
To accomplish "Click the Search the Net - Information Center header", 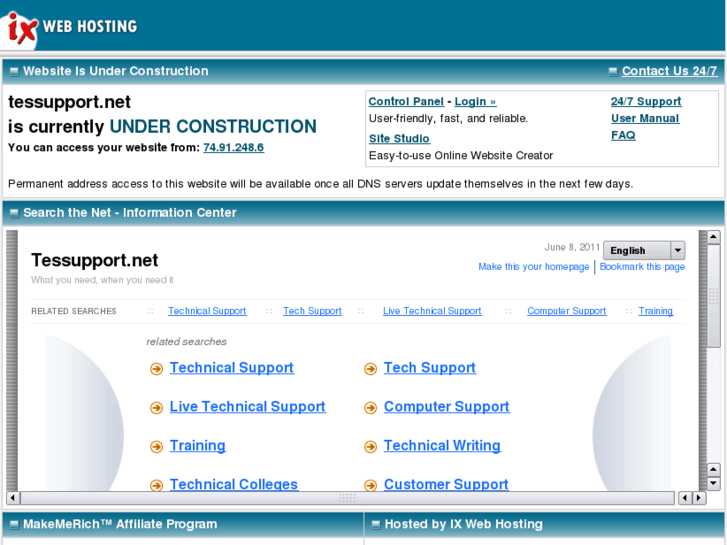I will click(x=130, y=212).
